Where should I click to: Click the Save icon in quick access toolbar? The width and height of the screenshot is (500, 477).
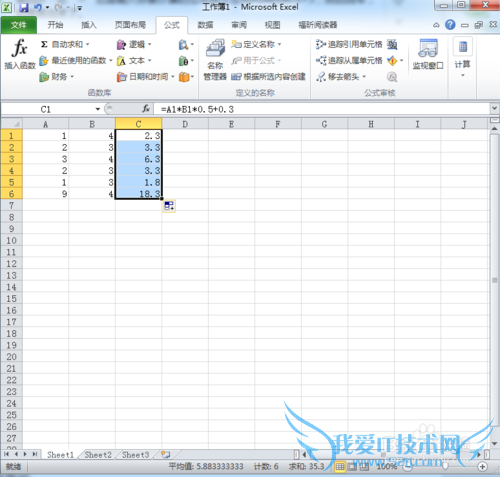[24, 7]
